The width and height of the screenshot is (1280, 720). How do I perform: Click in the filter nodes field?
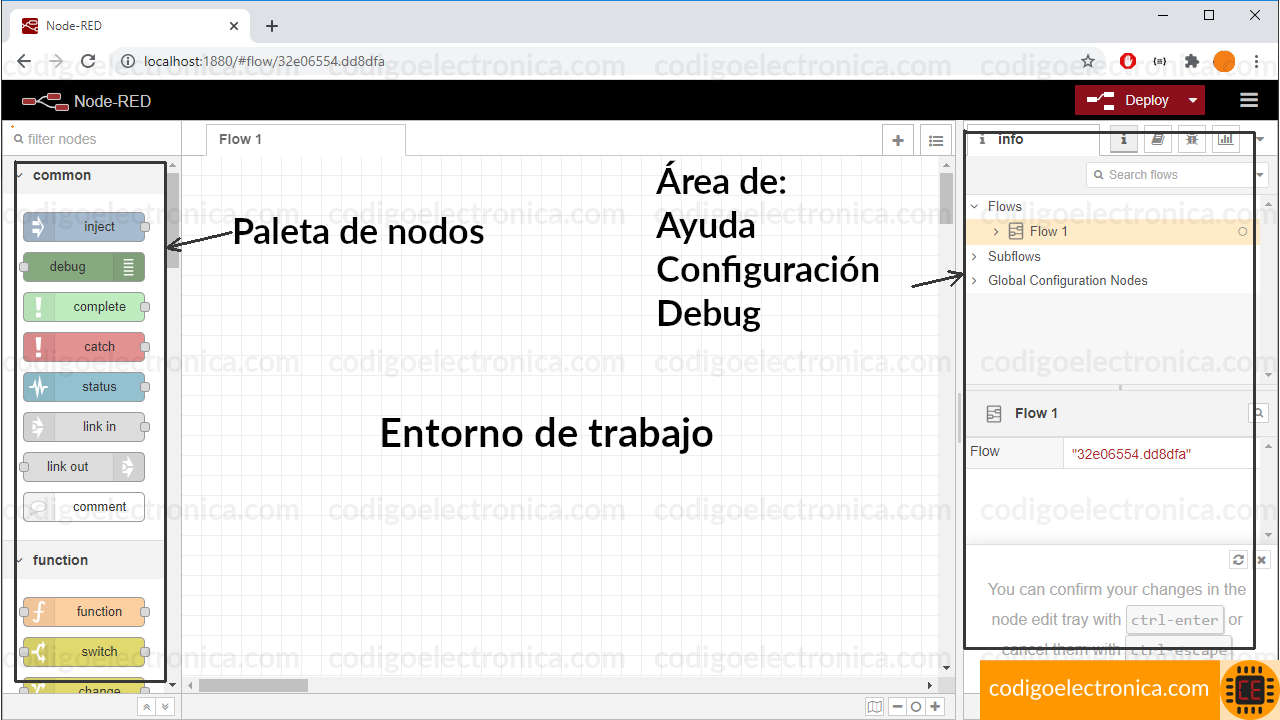(x=92, y=139)
